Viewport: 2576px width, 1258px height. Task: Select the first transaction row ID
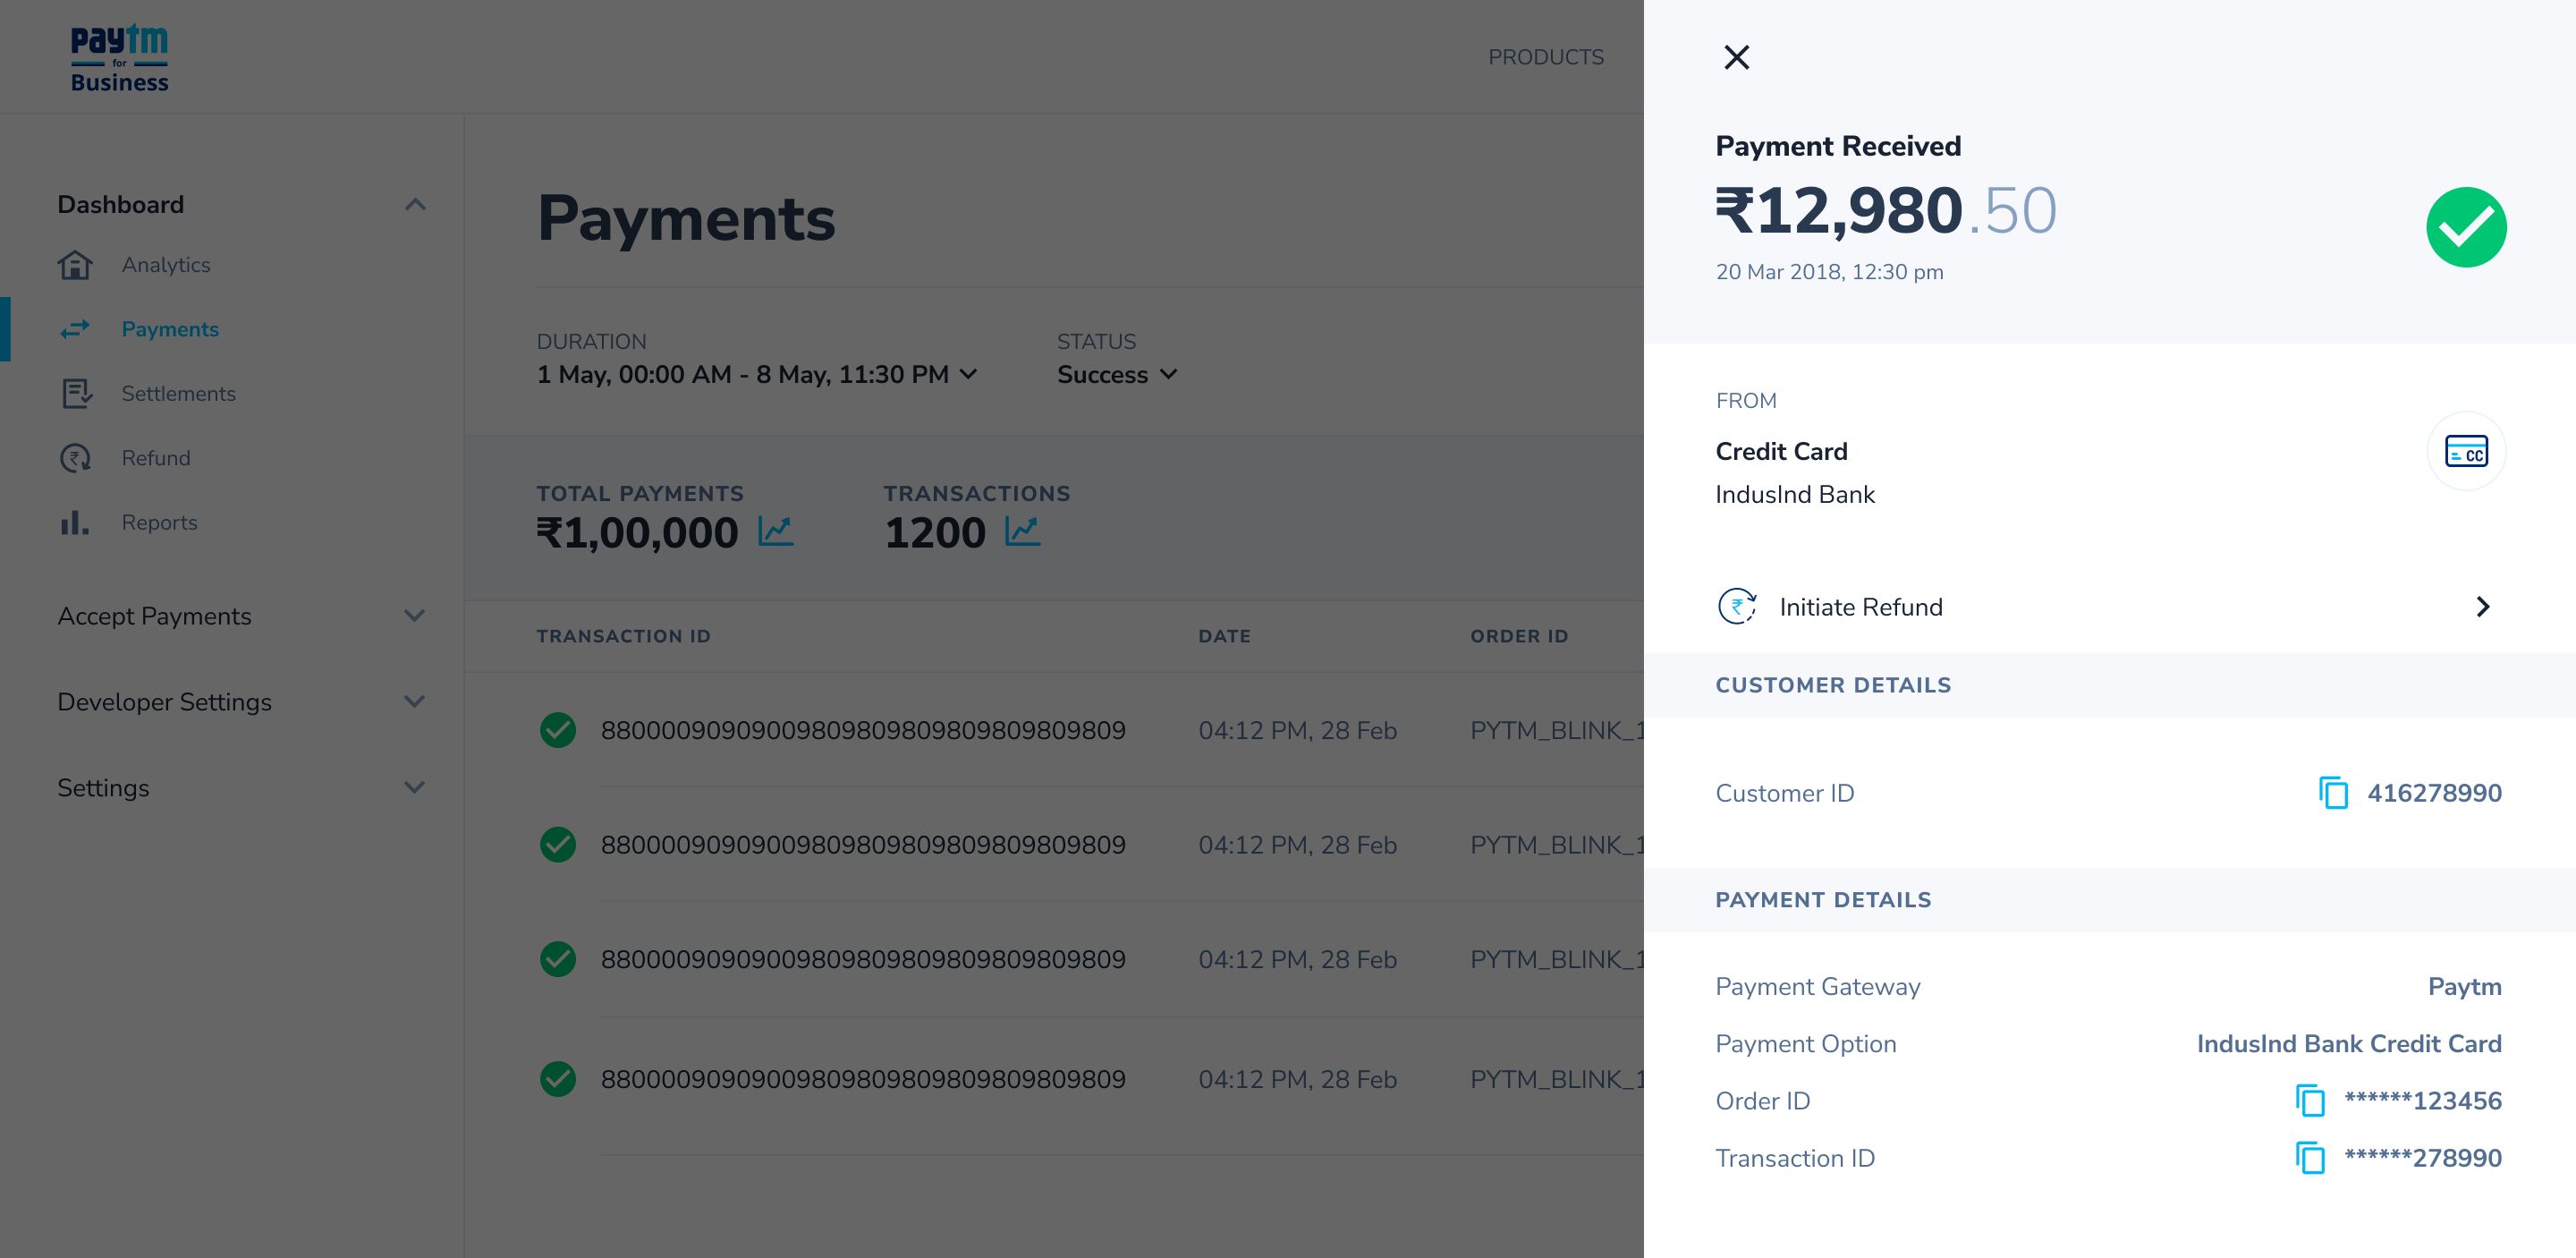pyautogui.click(x=862, y=730)
